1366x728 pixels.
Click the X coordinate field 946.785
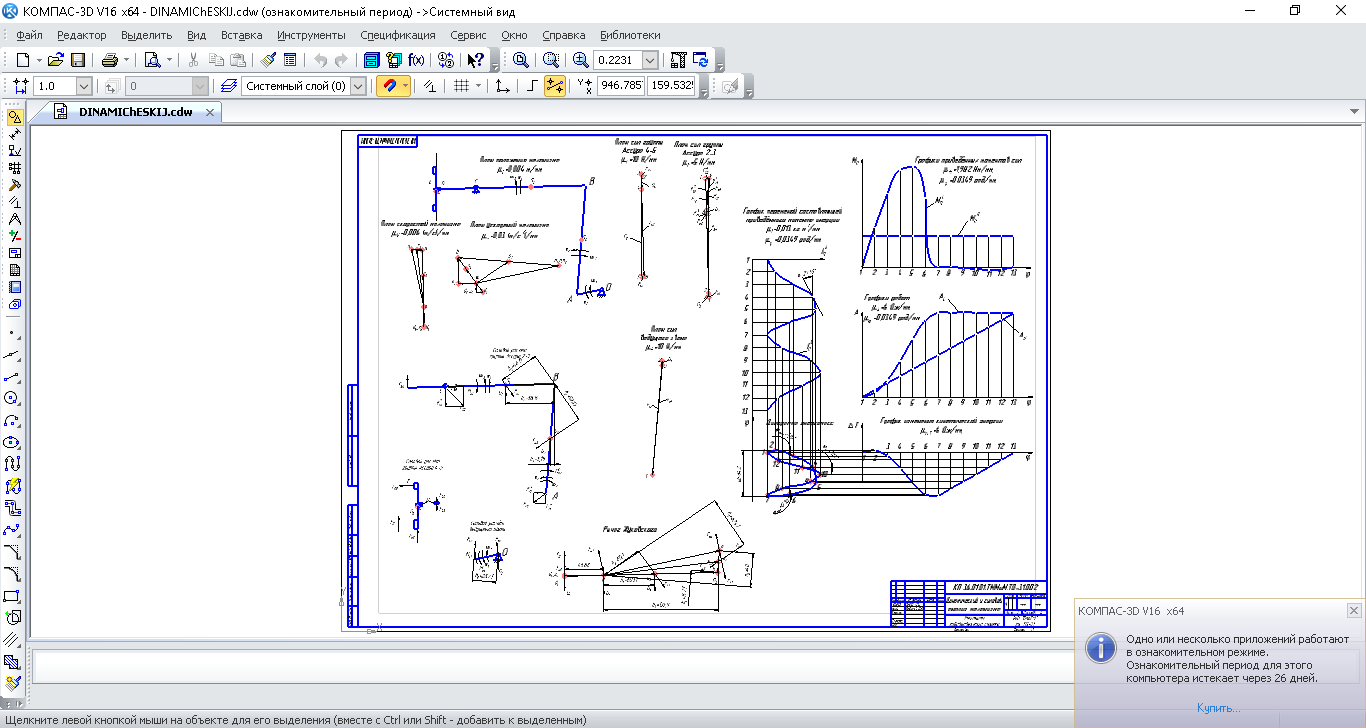click(621, 86)
